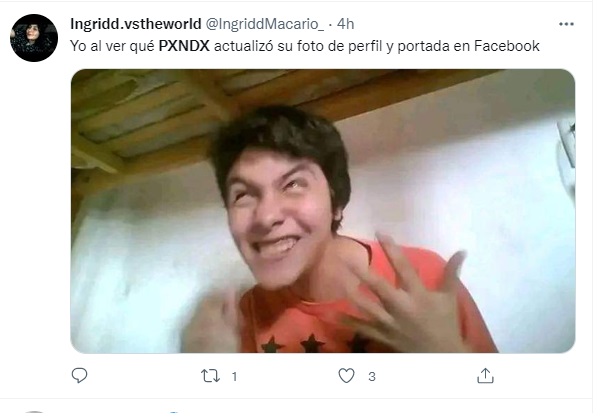Click the retweet count of 1
The height and width of the screenshot is (418, 616).
point(234,377)
